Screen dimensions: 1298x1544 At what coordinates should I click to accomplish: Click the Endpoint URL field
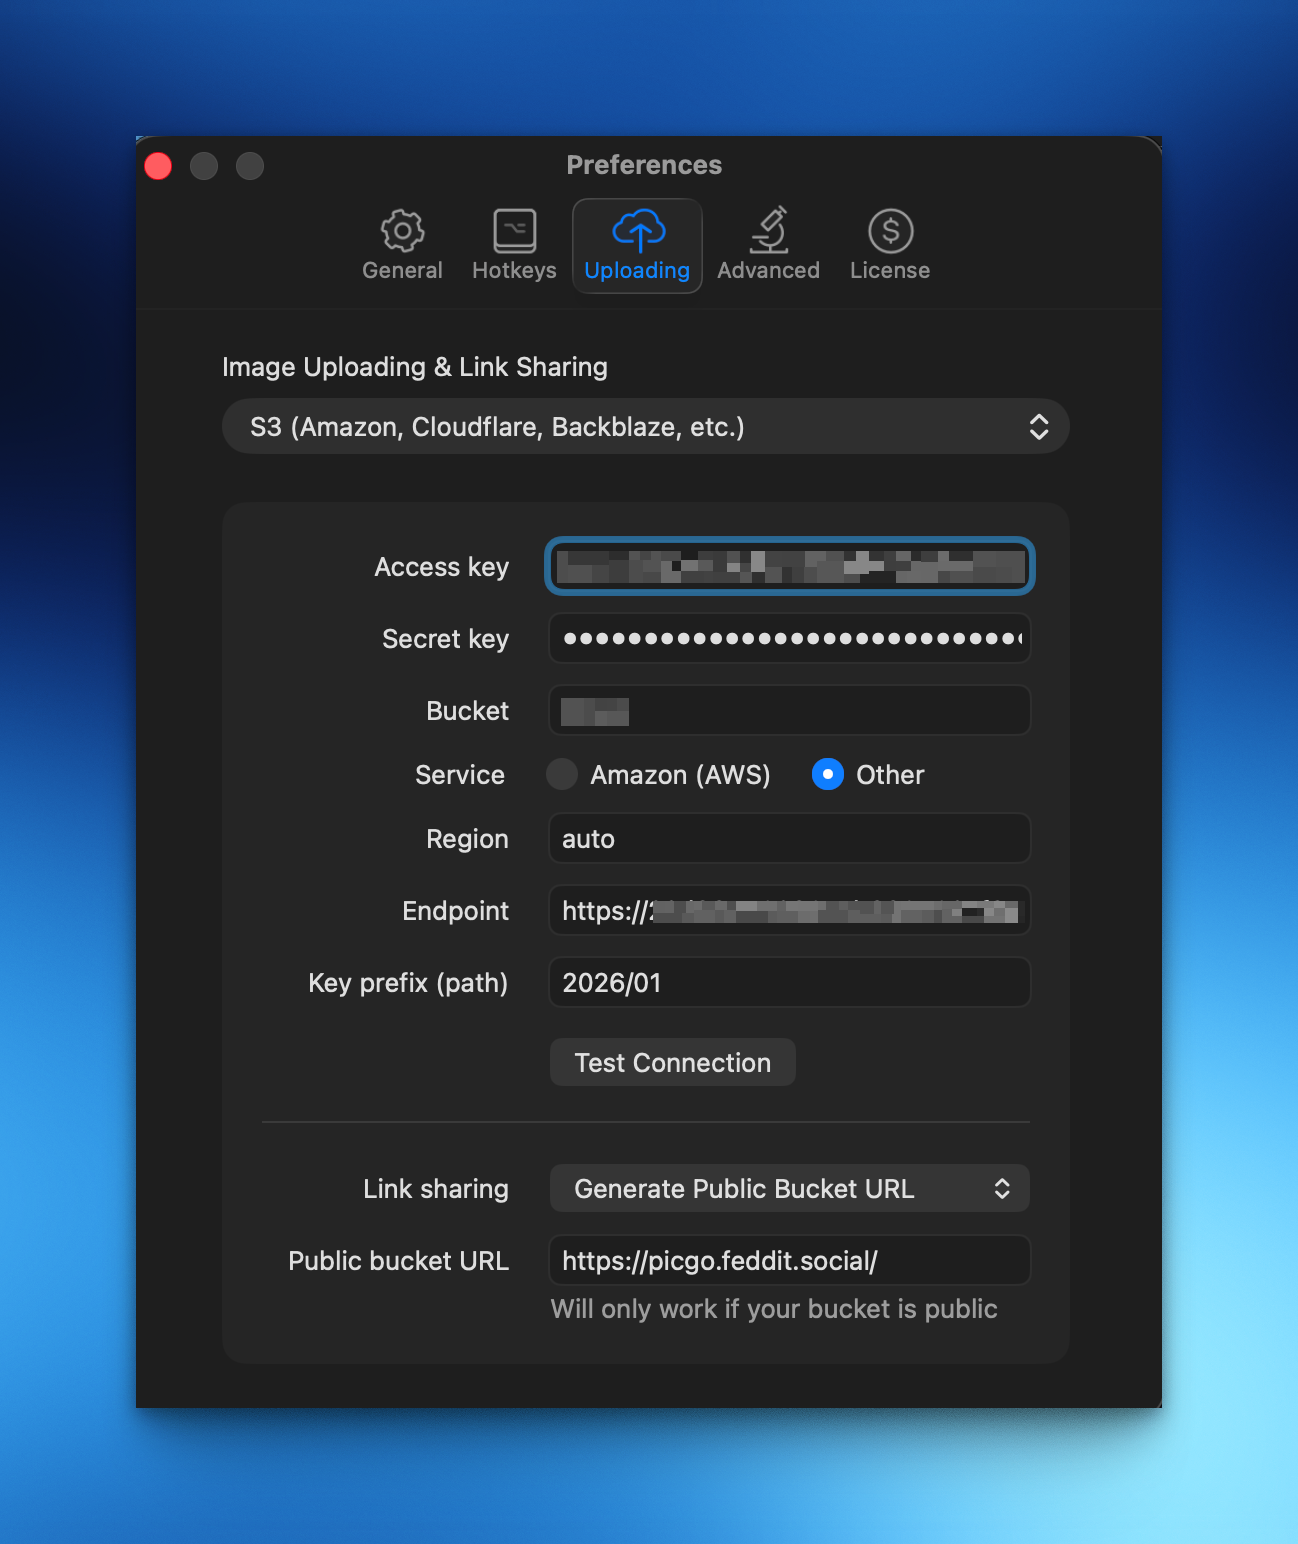click(789, 911)
